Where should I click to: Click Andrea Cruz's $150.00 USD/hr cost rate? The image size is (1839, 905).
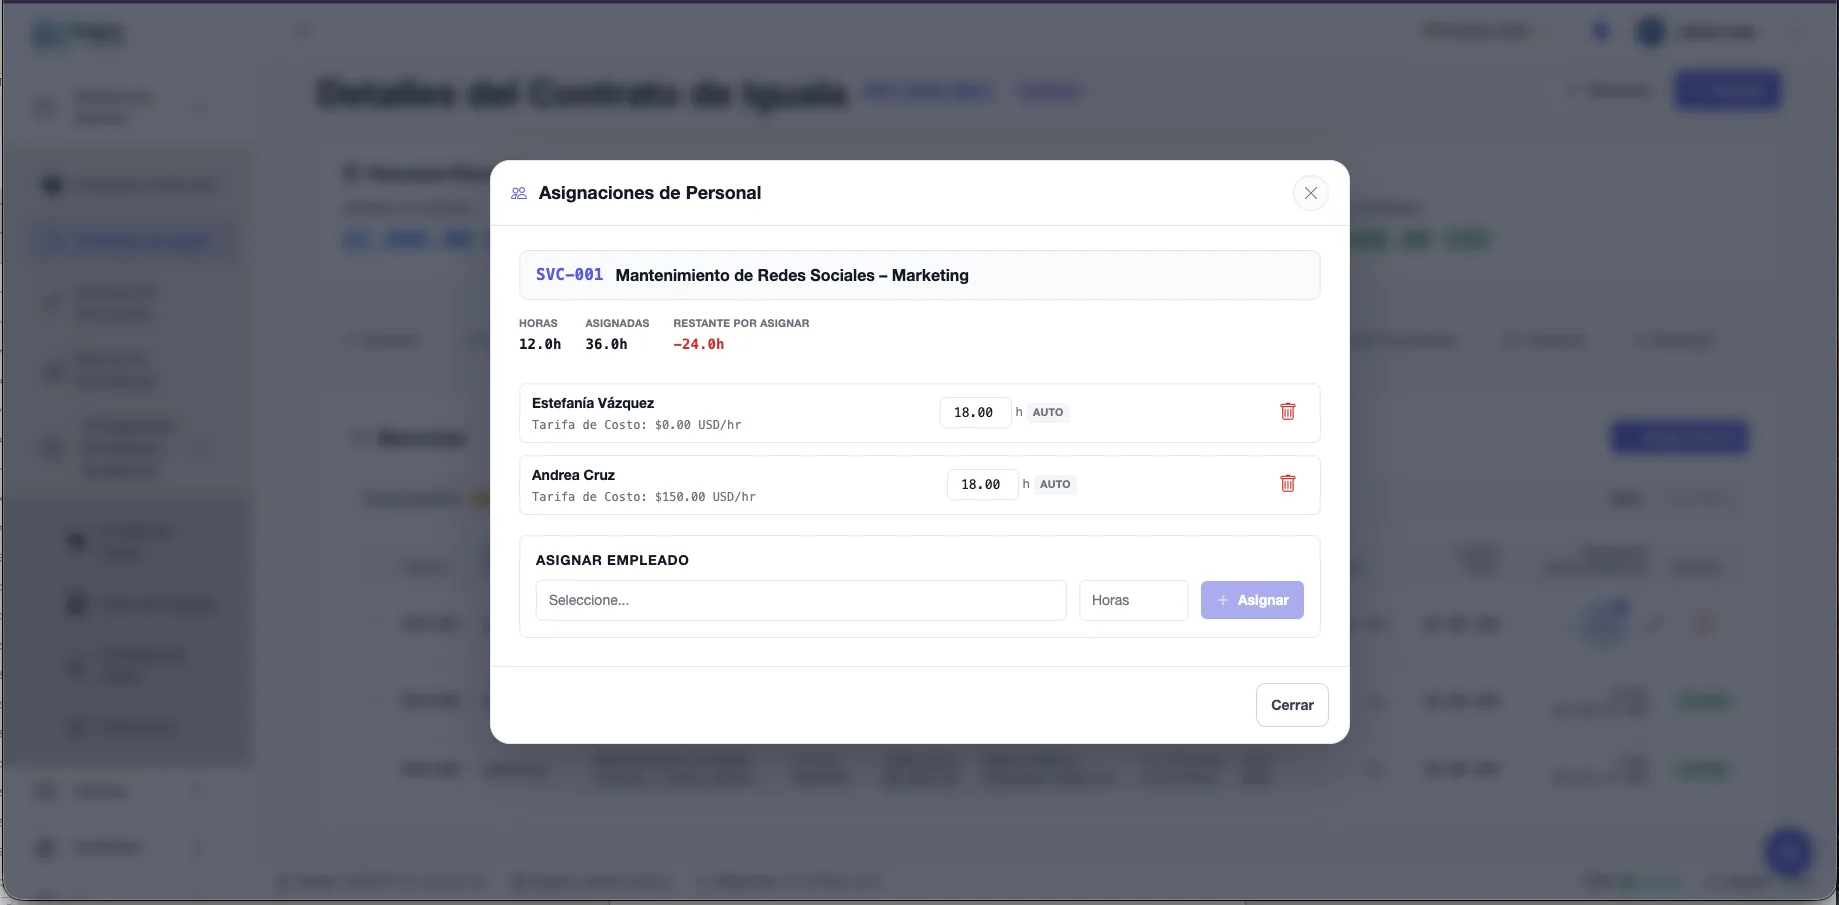click(705, 497)
